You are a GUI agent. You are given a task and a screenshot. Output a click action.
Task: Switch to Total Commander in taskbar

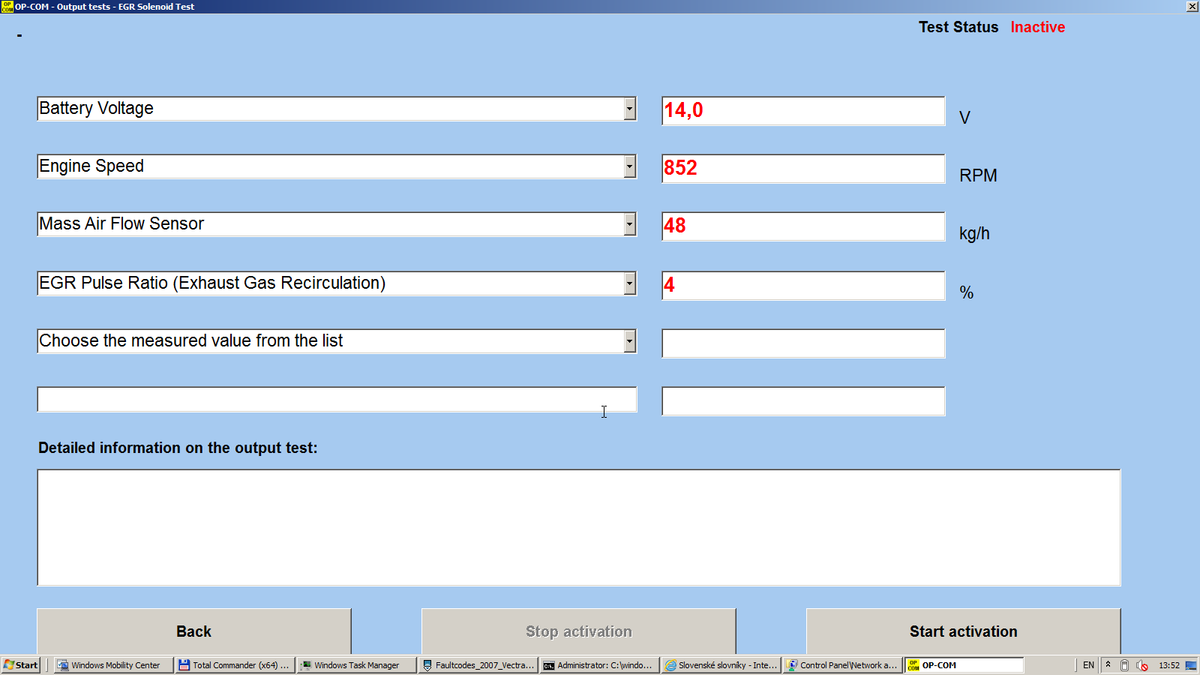click(235, 665)
